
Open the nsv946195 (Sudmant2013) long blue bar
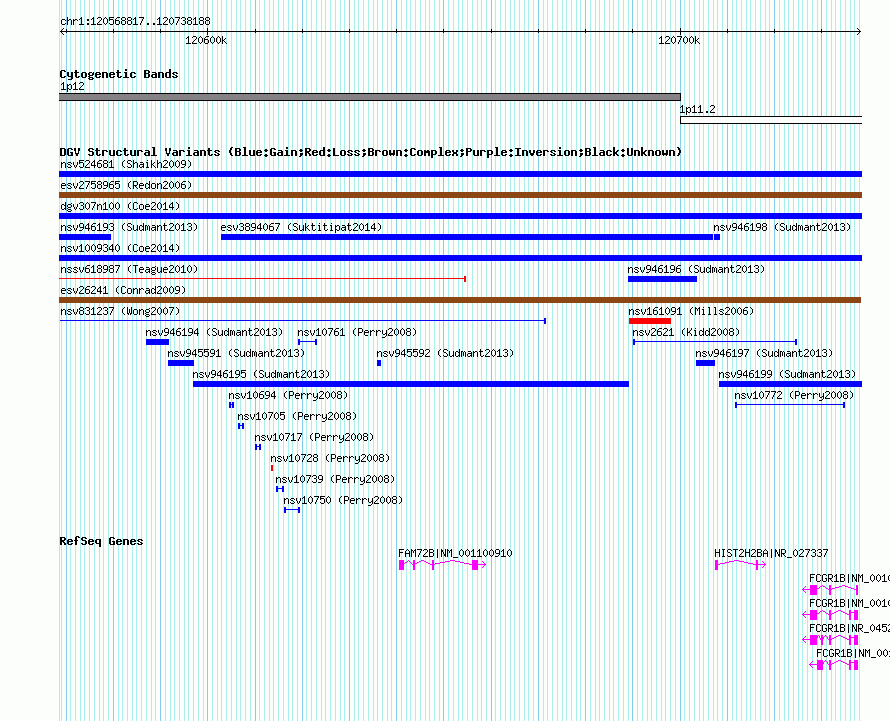coord(411,384)
